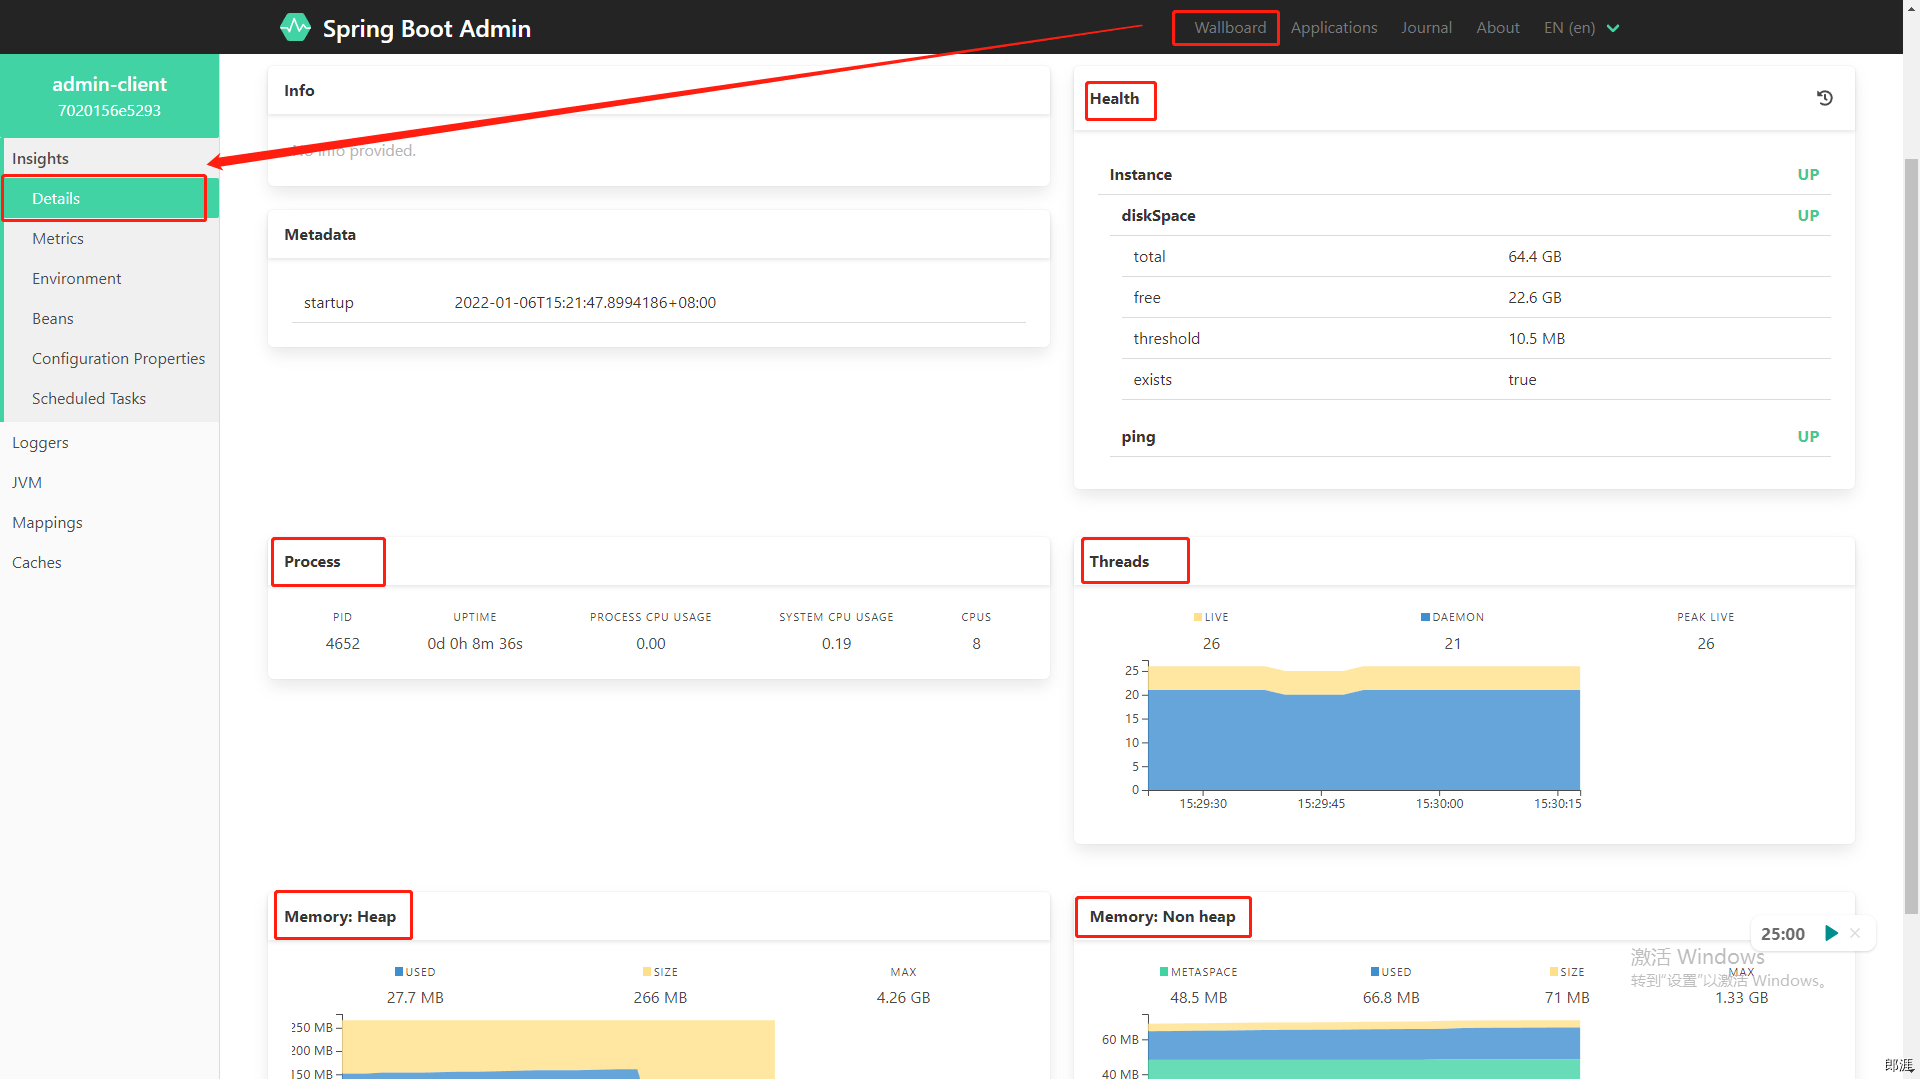The width and height of the screenshot is (1920, 1079).
Task: Toggle diskSpace health details row
Action: (x=1470, y=215)
